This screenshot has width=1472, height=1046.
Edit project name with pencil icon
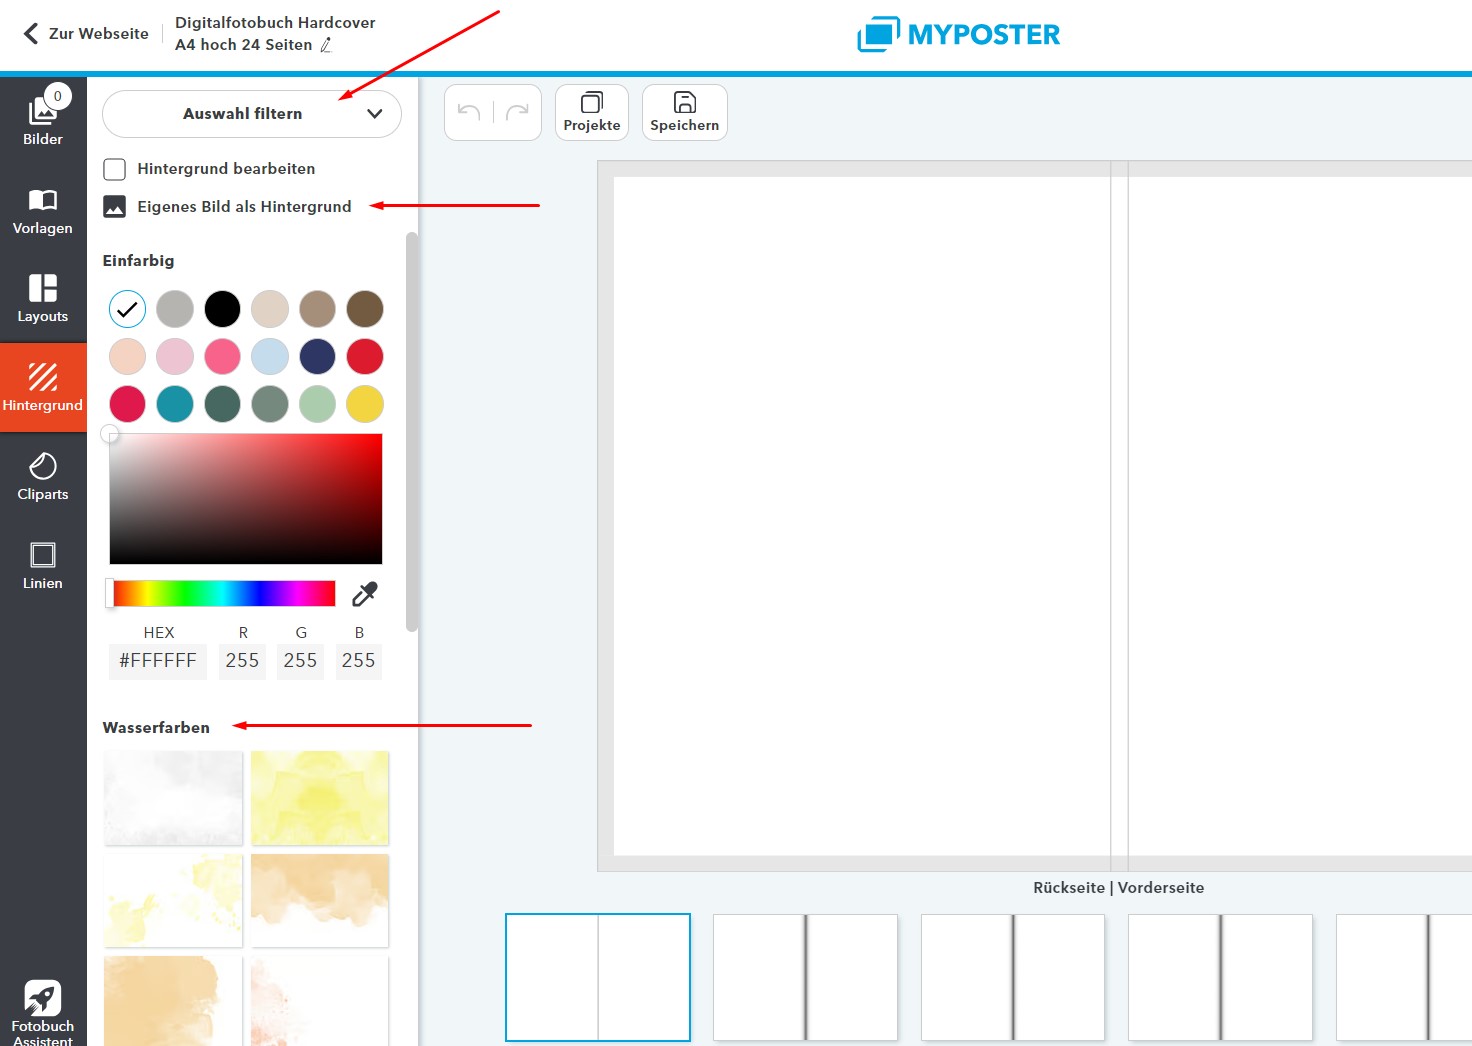326,45
